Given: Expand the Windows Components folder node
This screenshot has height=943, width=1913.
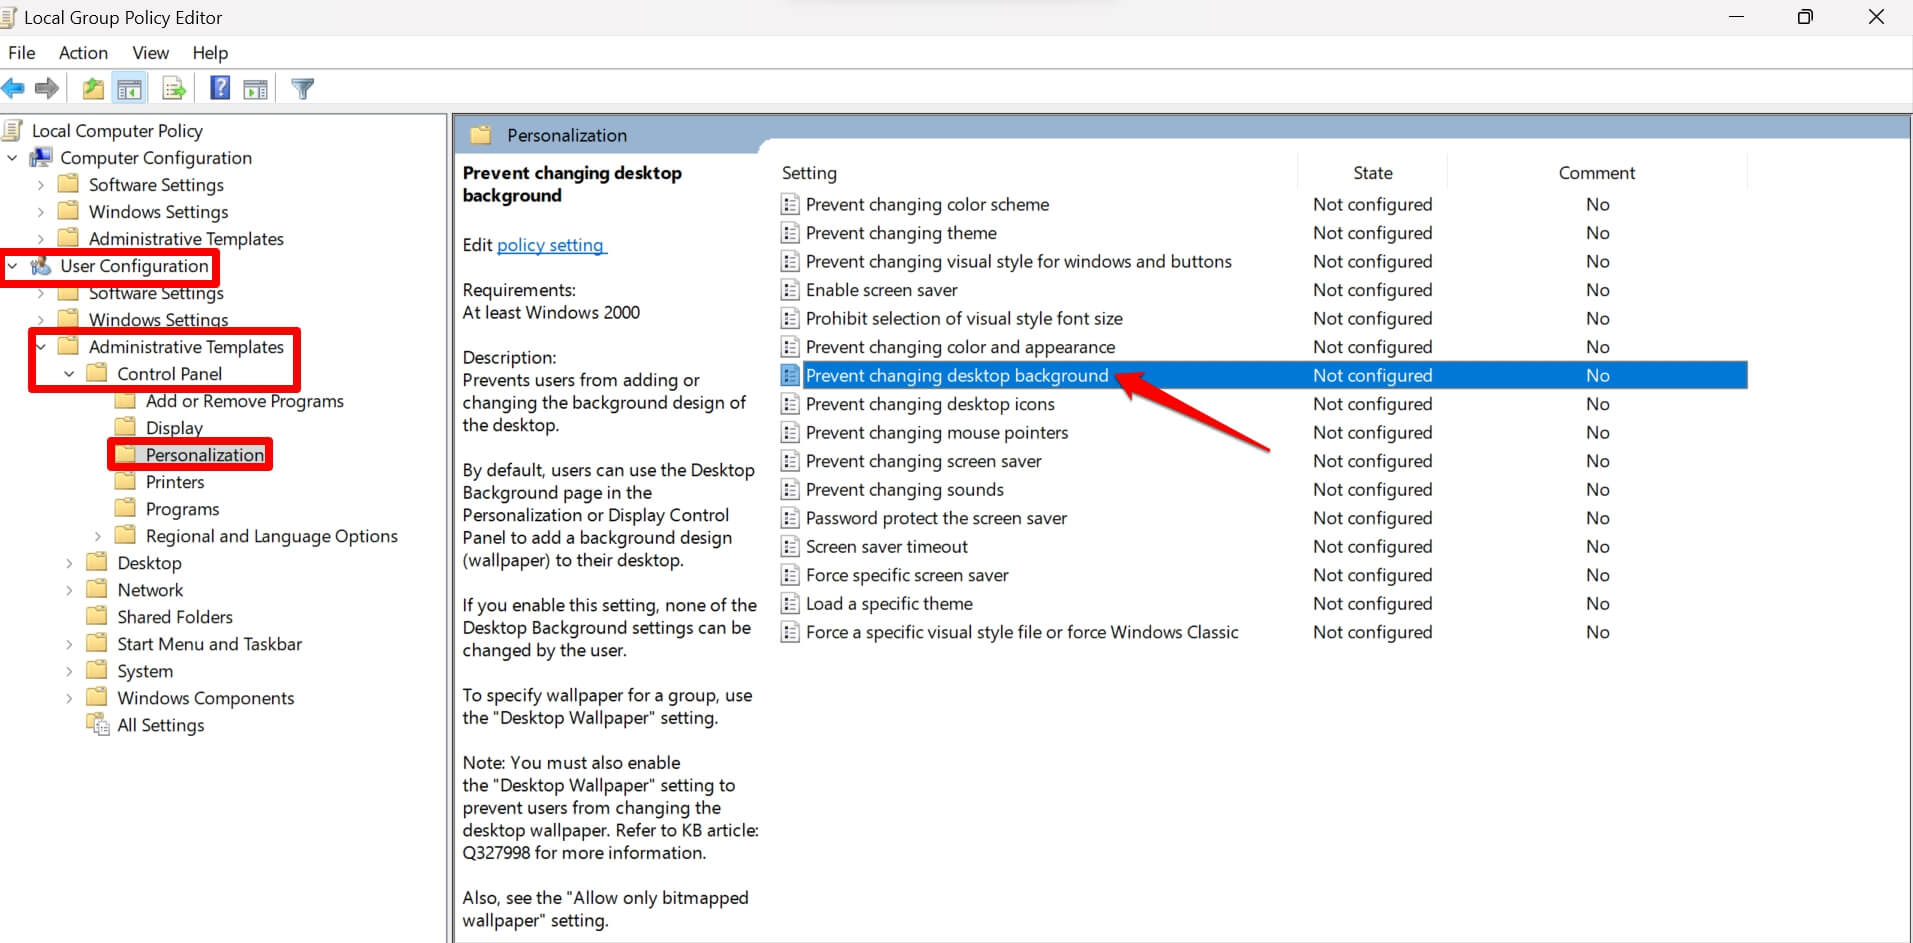Looking at the screenshot, I should pyautogui.click(x=69, y=699).
